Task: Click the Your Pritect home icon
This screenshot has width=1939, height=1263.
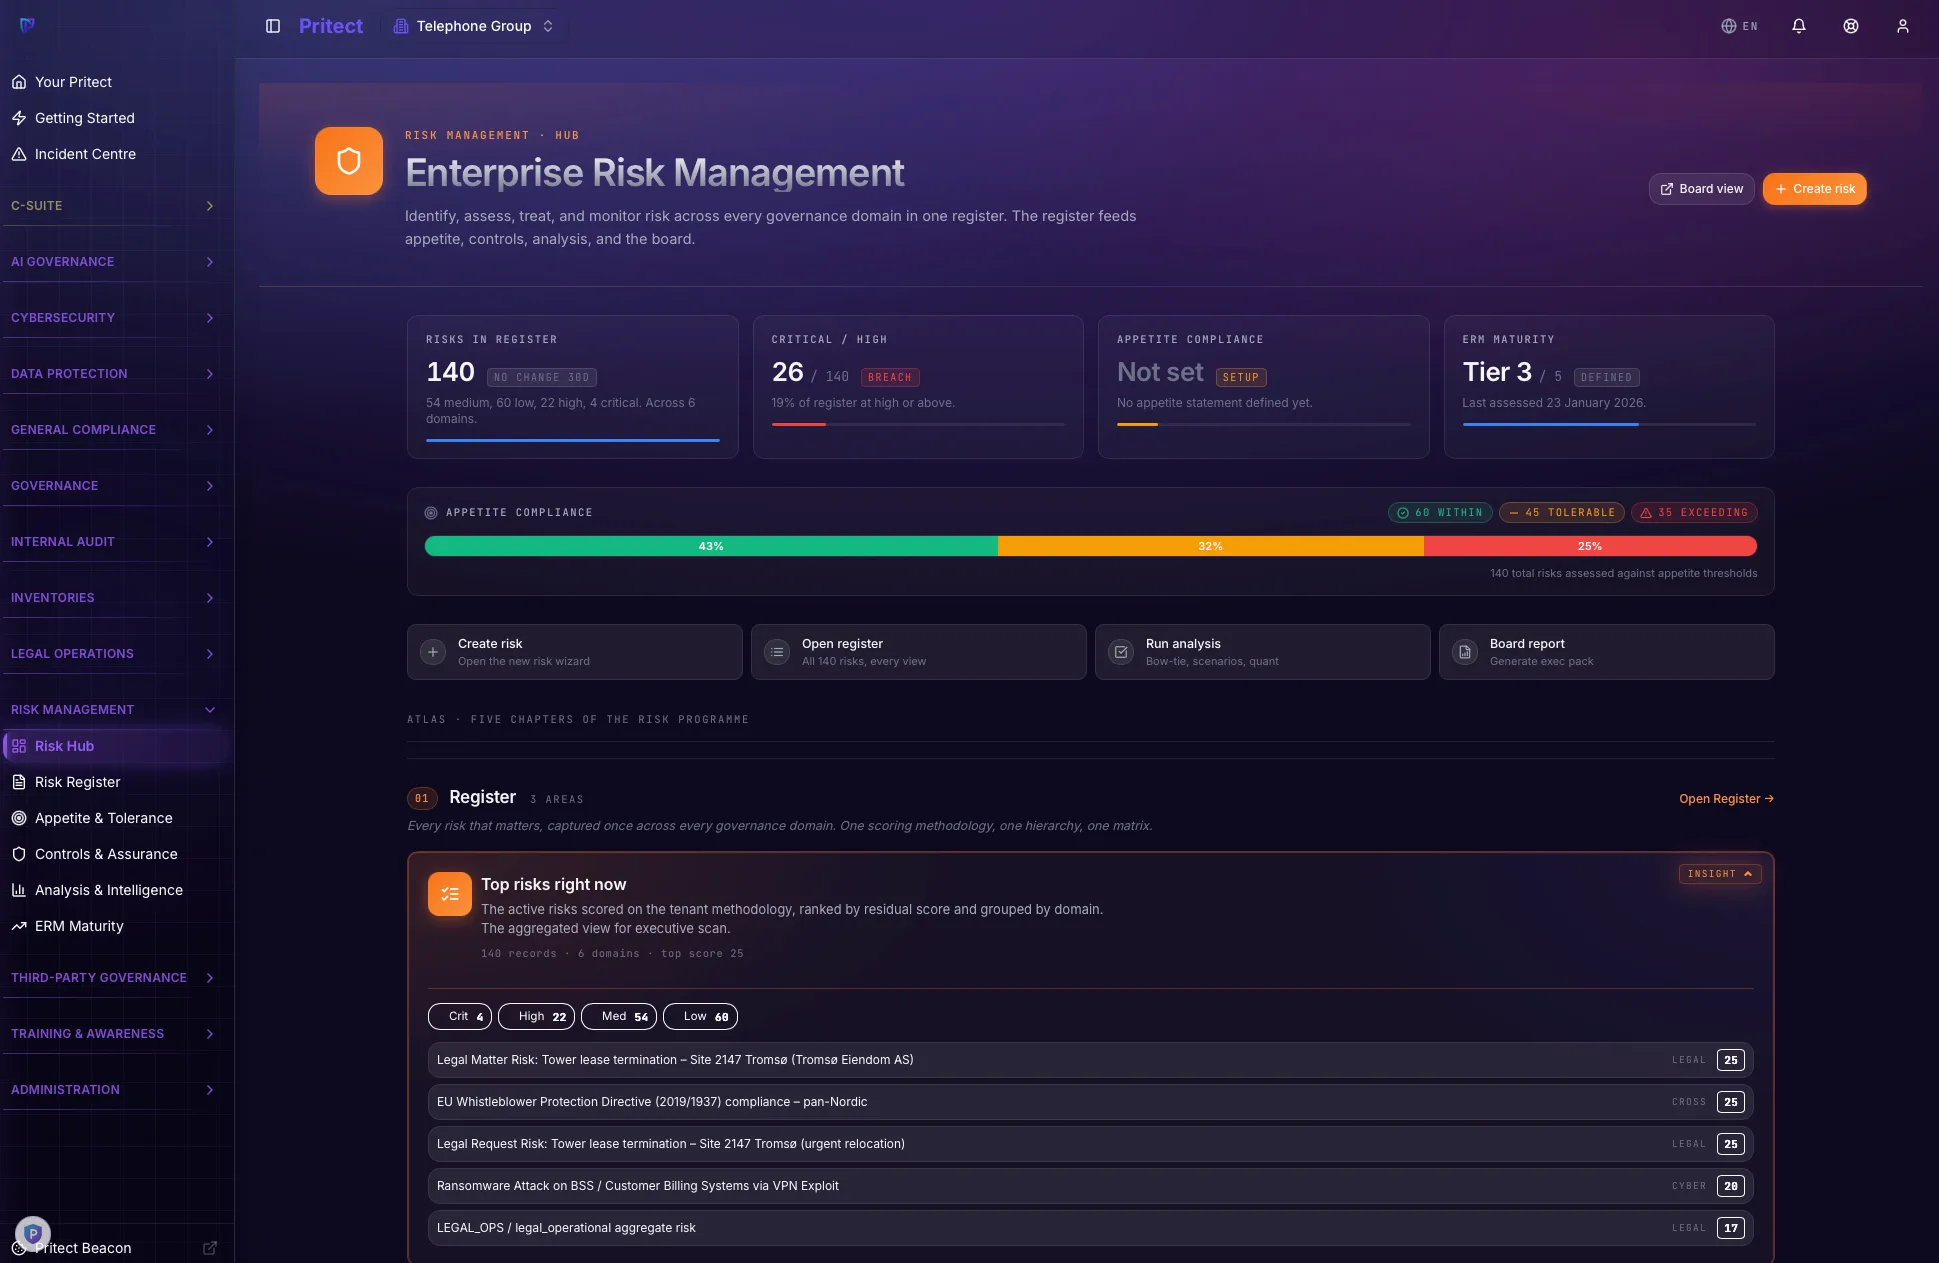Action: click(x=19, y=82)
